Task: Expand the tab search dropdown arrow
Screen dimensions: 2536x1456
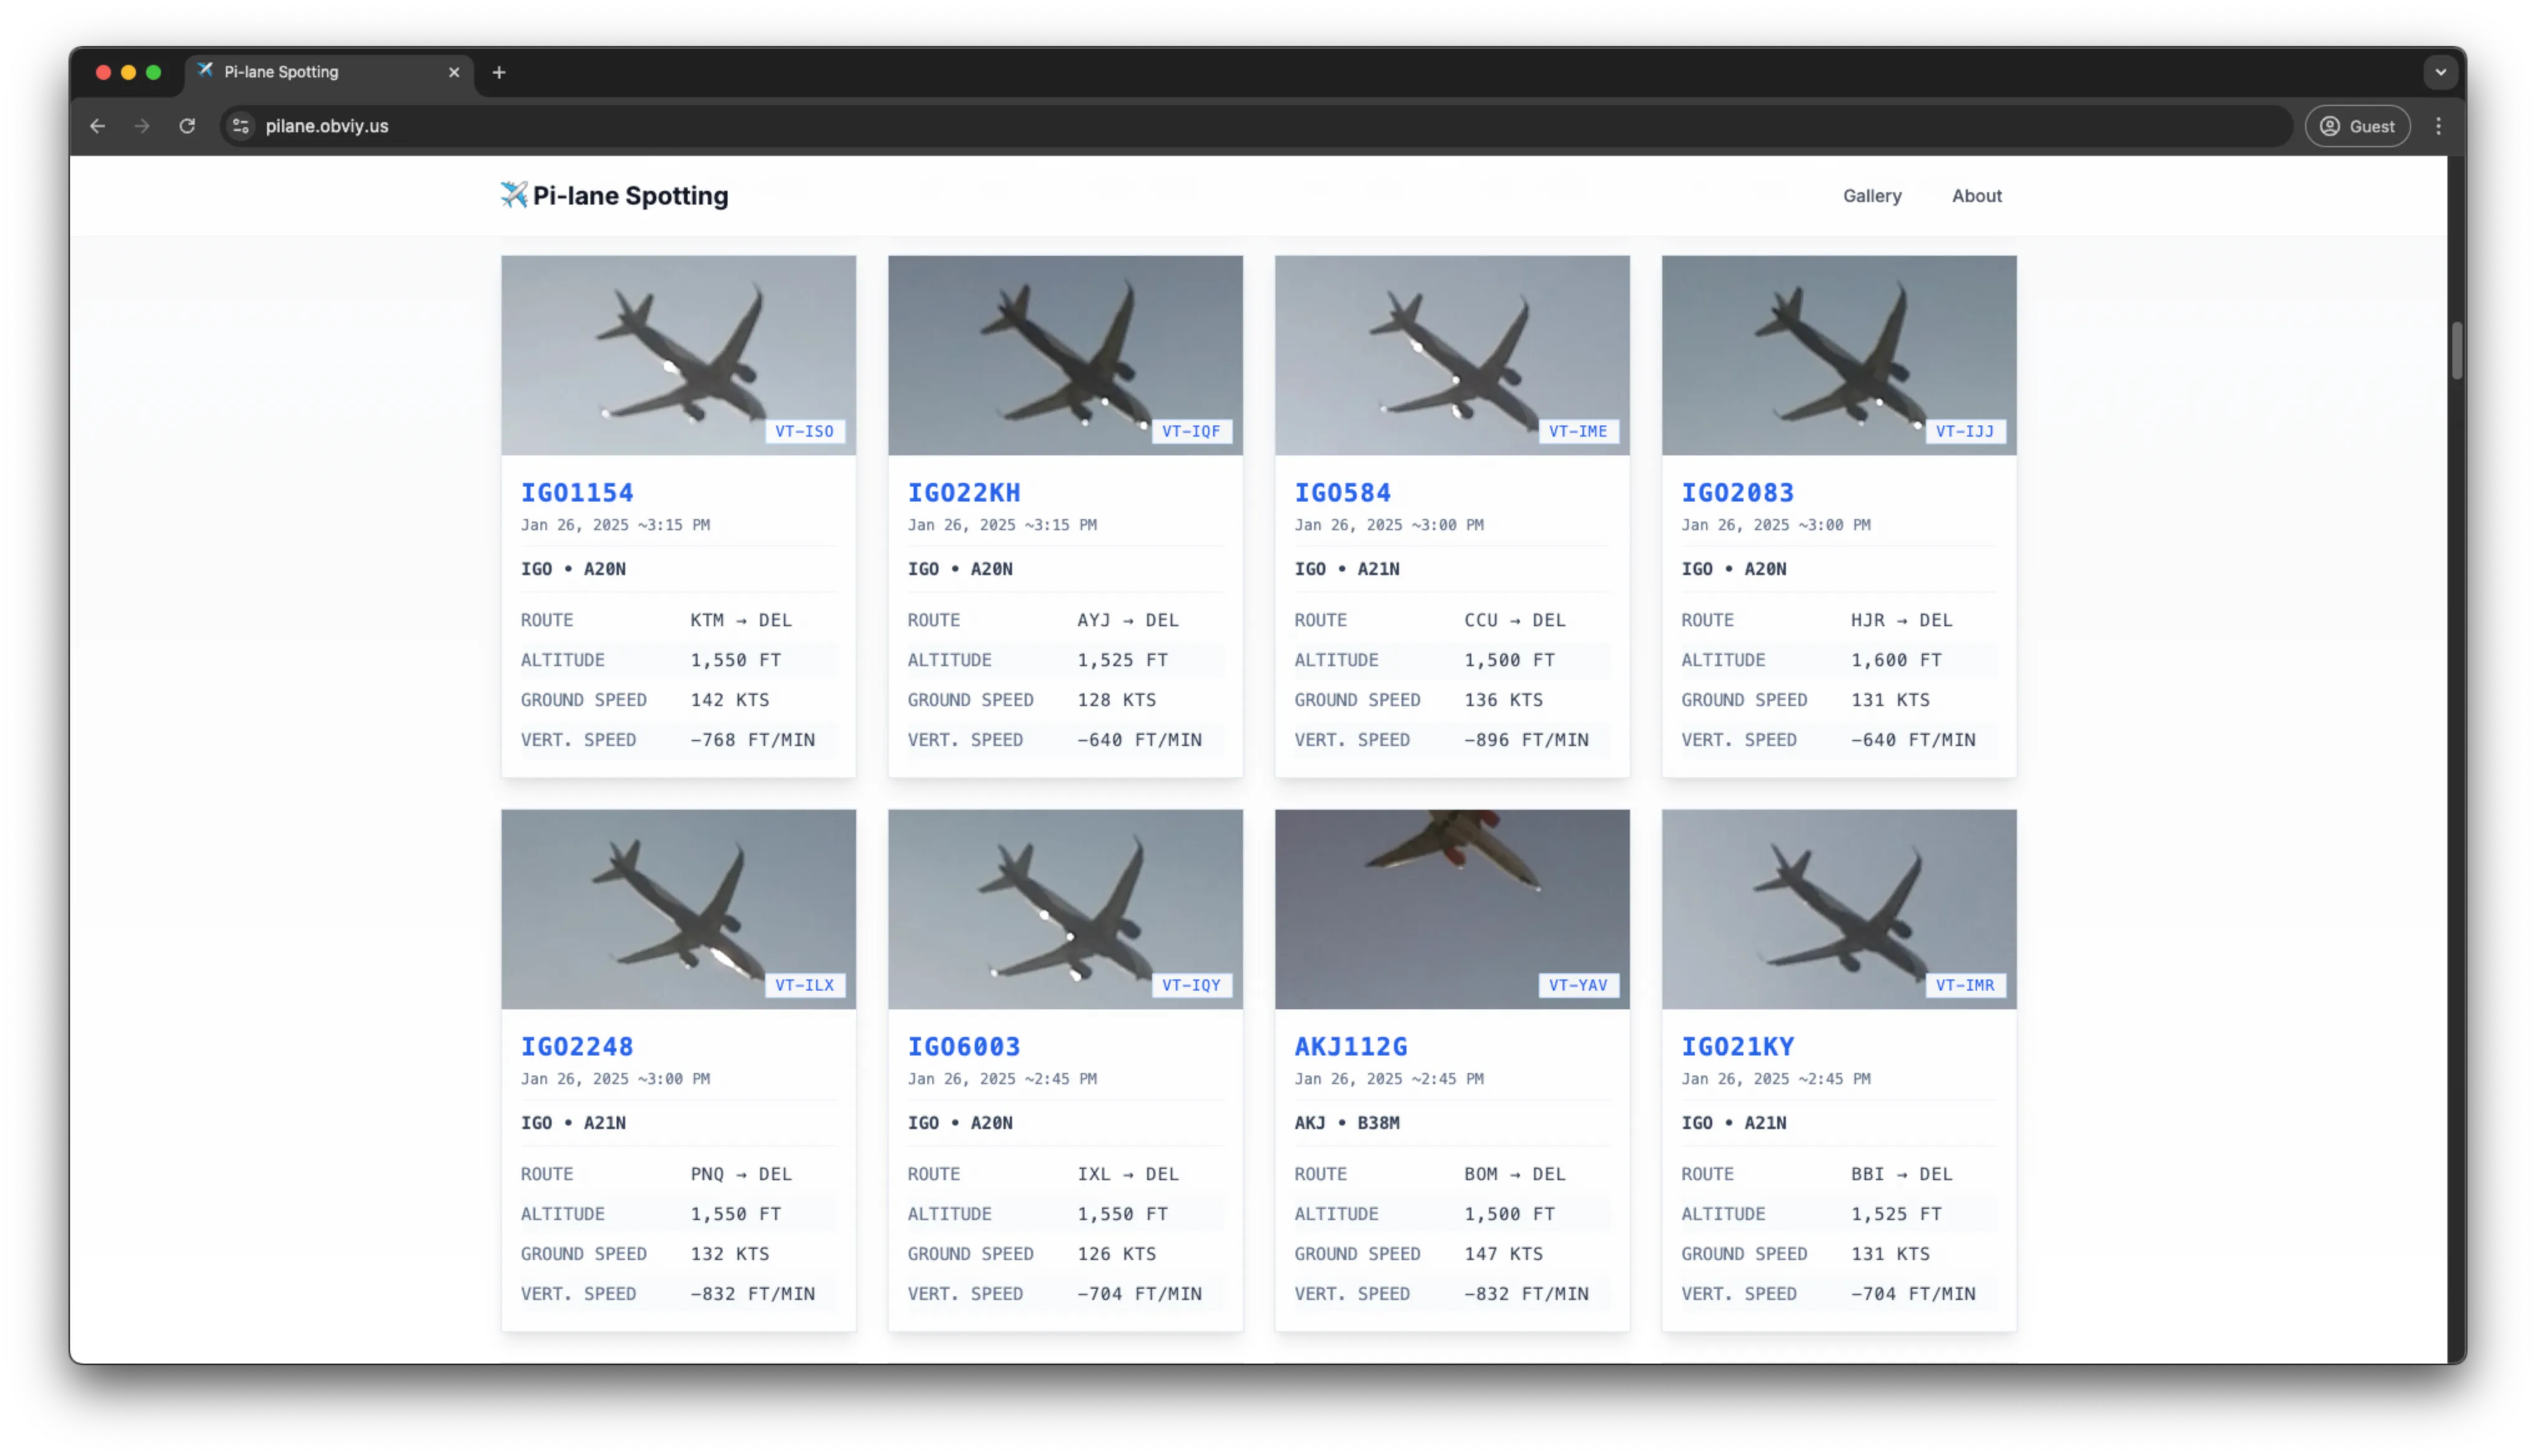Action: pyautogui.click(x=2440, y=72)
